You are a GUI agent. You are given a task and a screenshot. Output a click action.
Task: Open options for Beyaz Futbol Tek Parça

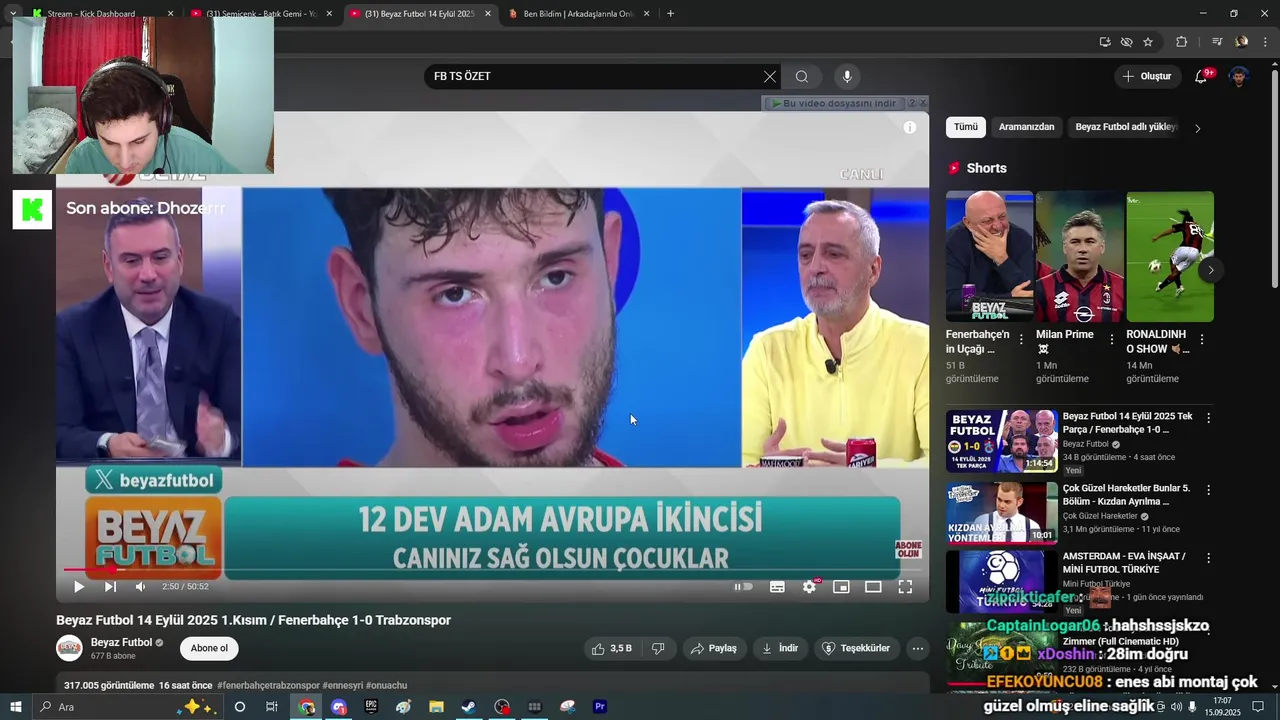tap(1208, 418)
